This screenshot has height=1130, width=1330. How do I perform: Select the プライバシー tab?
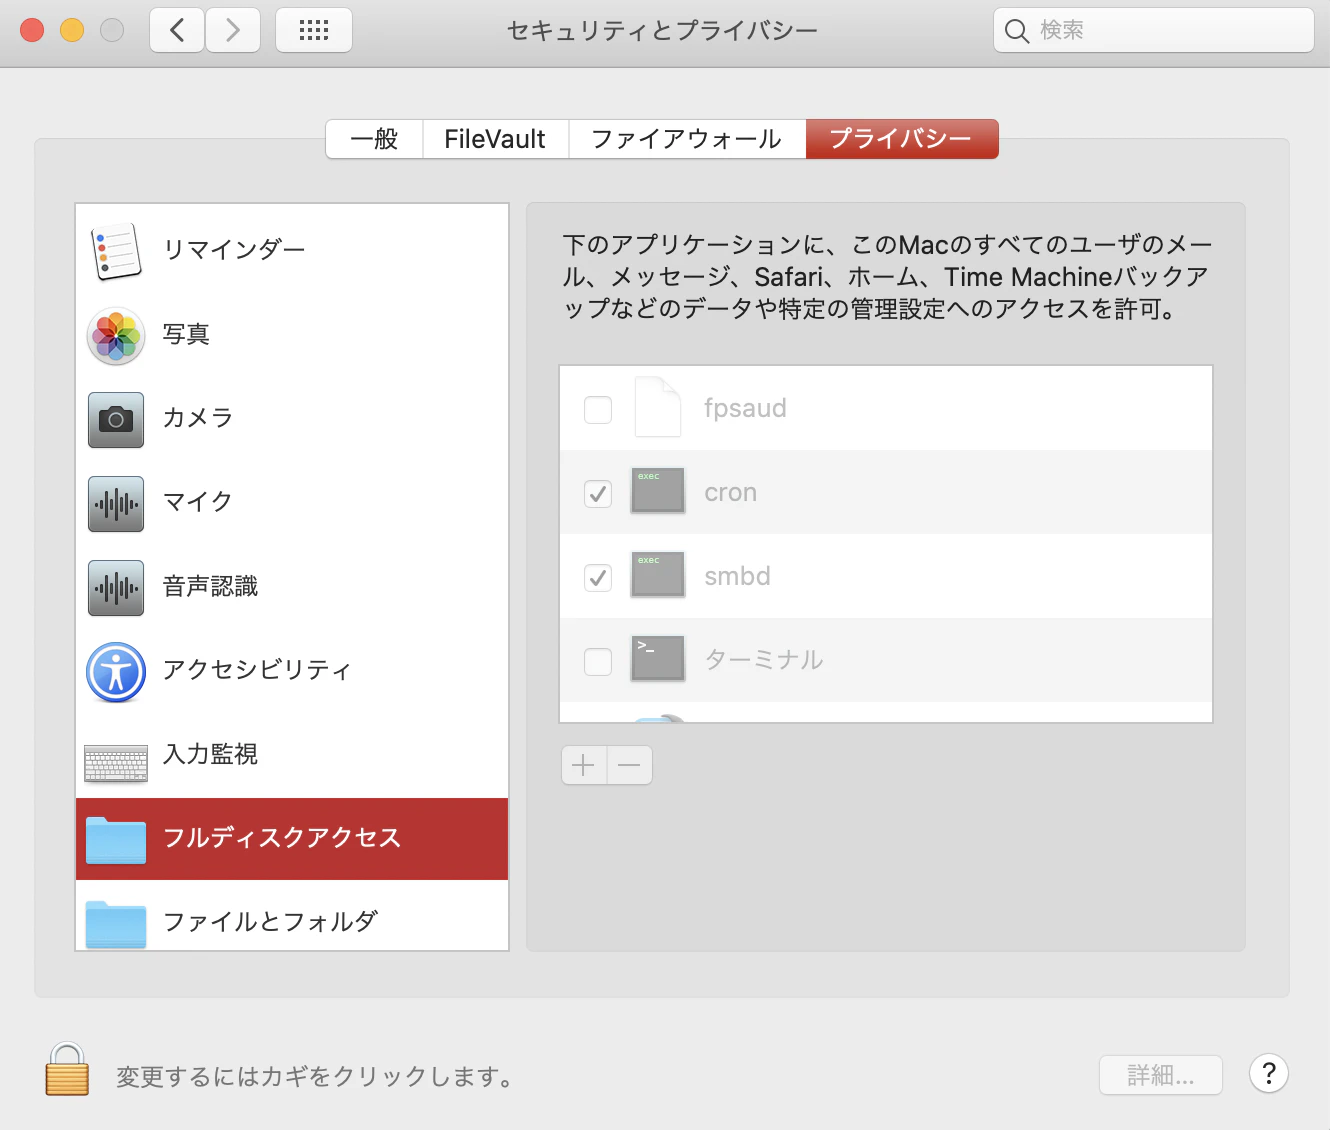point(902,139)
